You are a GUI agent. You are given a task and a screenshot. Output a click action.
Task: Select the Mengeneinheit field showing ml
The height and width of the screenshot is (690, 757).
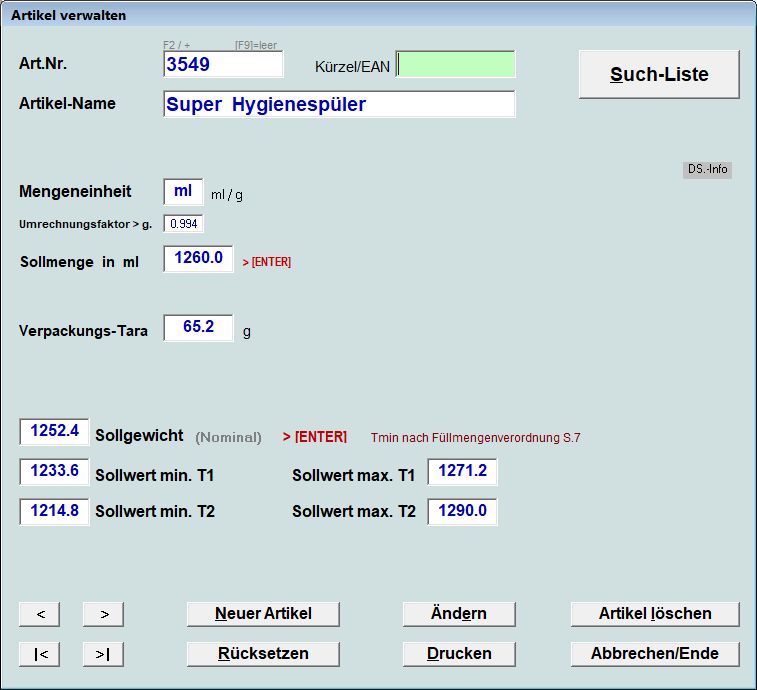pyautogui.click(x=183, y=192)
